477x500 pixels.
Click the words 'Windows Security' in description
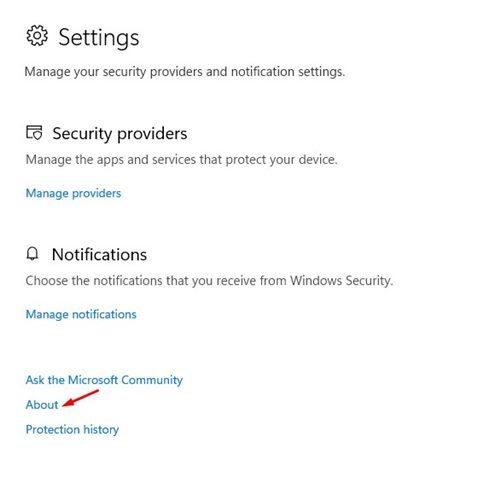click(341, 281)
